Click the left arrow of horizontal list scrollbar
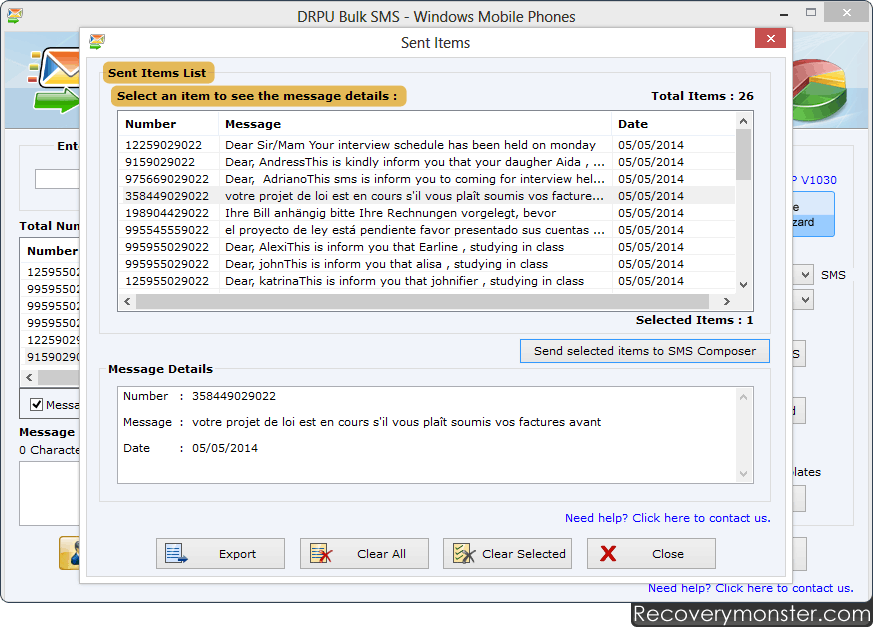This screenshot has height=627, width=873. [x=127, y=301]
